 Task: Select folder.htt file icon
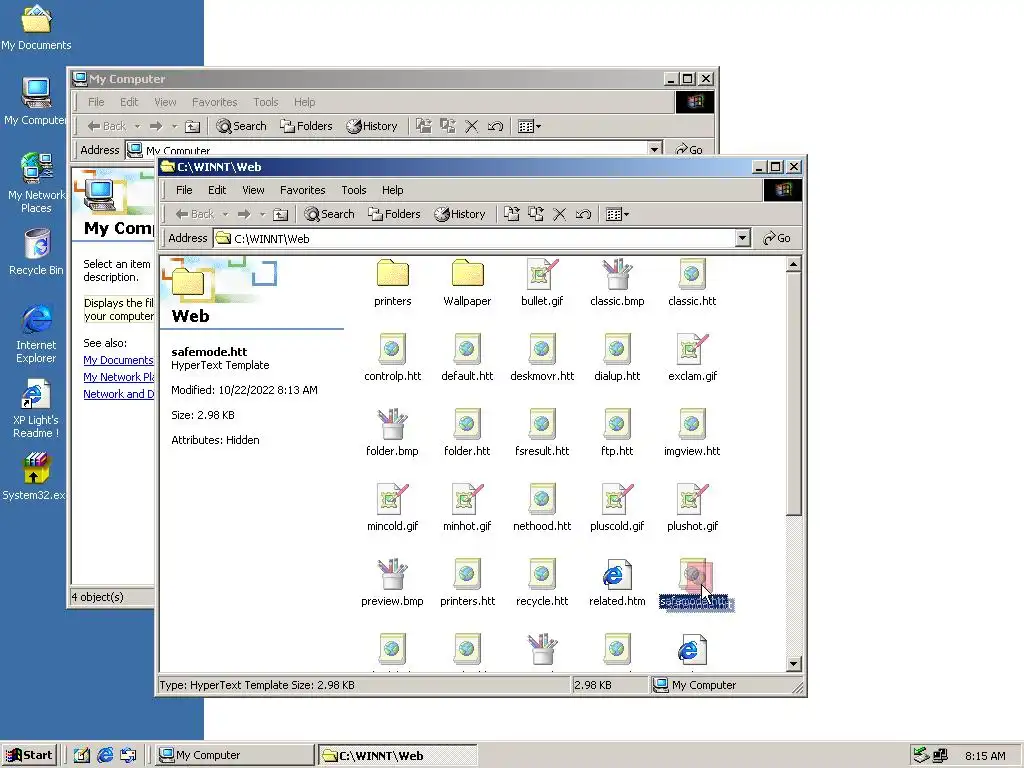(x=467, y=423)
